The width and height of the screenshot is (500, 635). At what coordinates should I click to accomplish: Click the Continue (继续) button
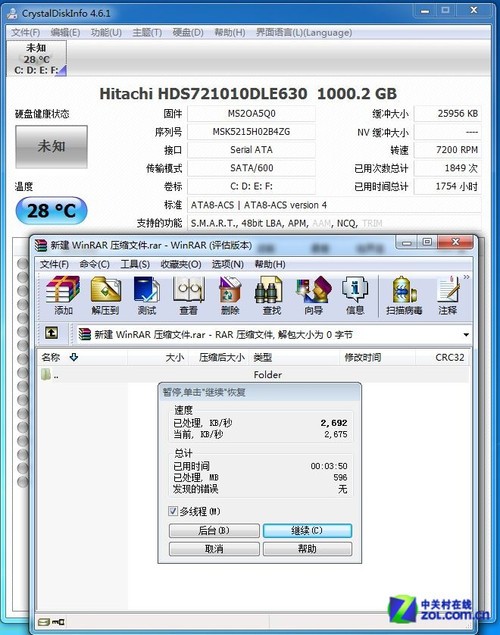307,531
